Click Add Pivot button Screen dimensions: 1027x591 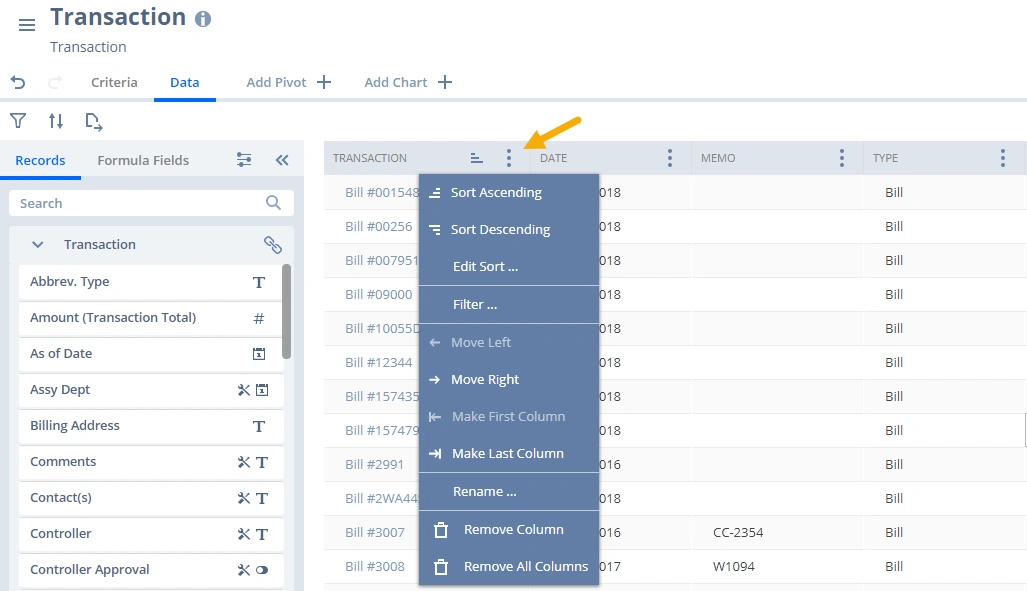[288, 83]
